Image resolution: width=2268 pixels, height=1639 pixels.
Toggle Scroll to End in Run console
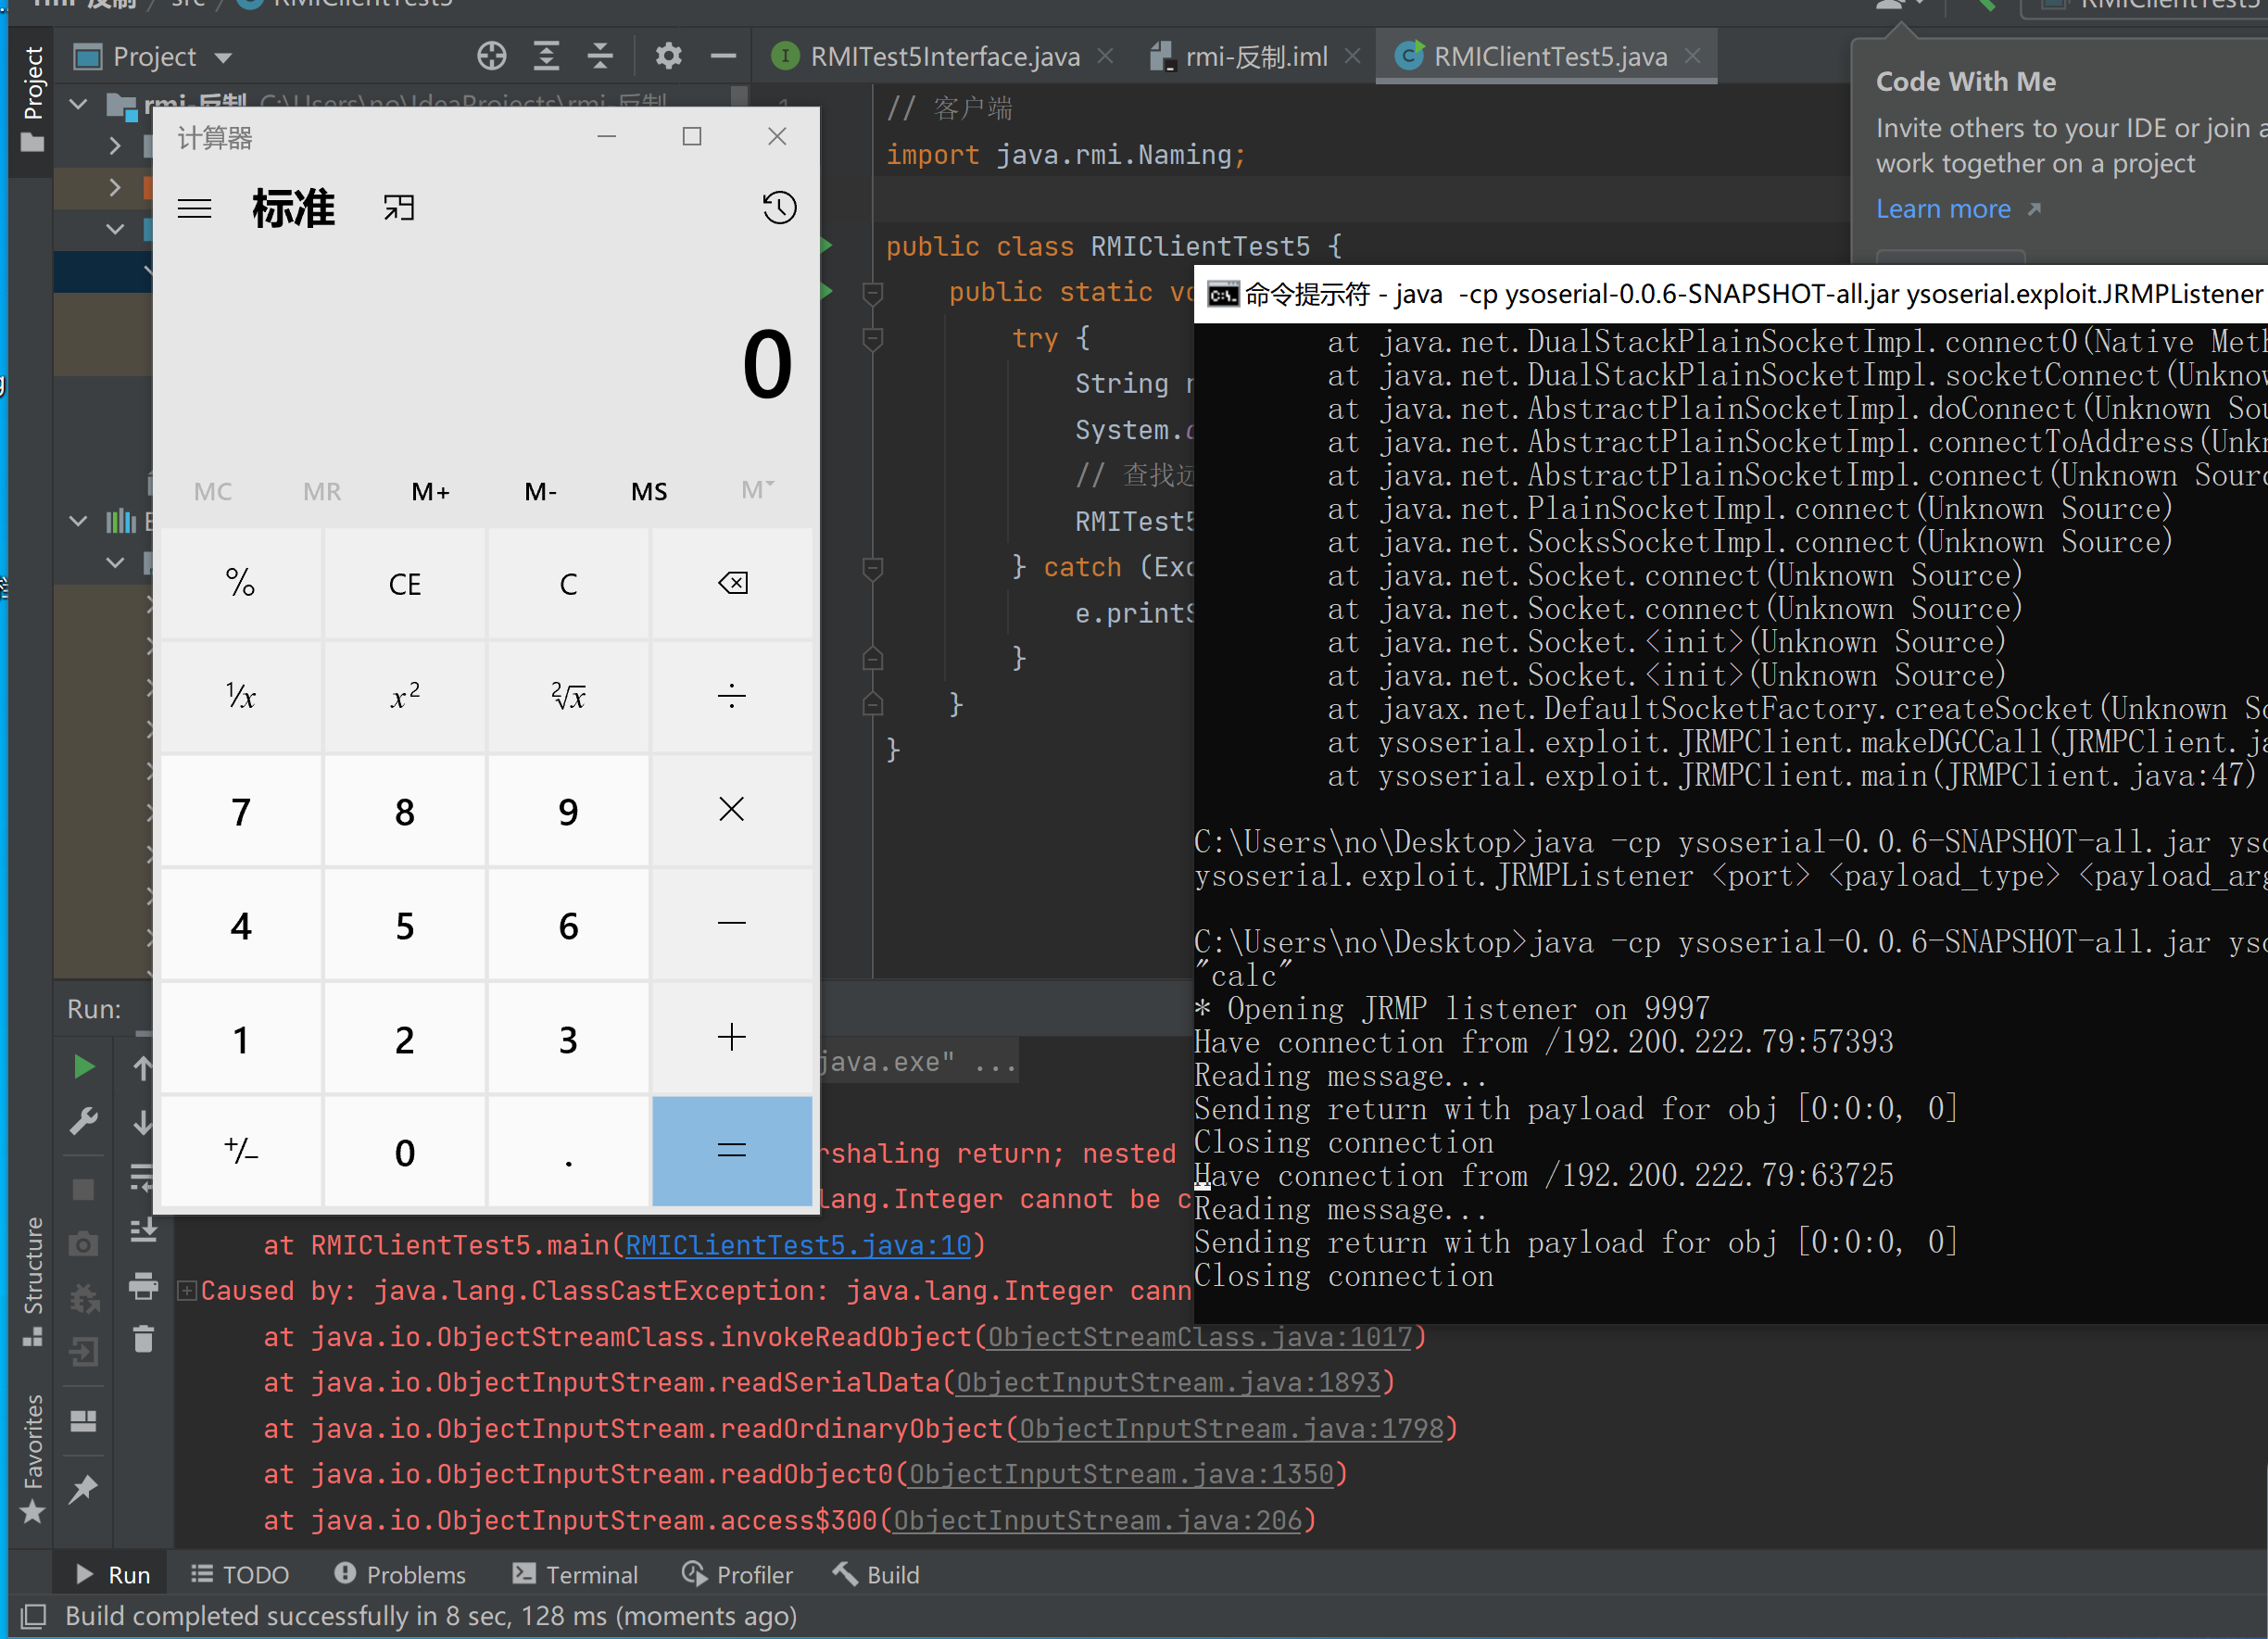pos(143,1230)
